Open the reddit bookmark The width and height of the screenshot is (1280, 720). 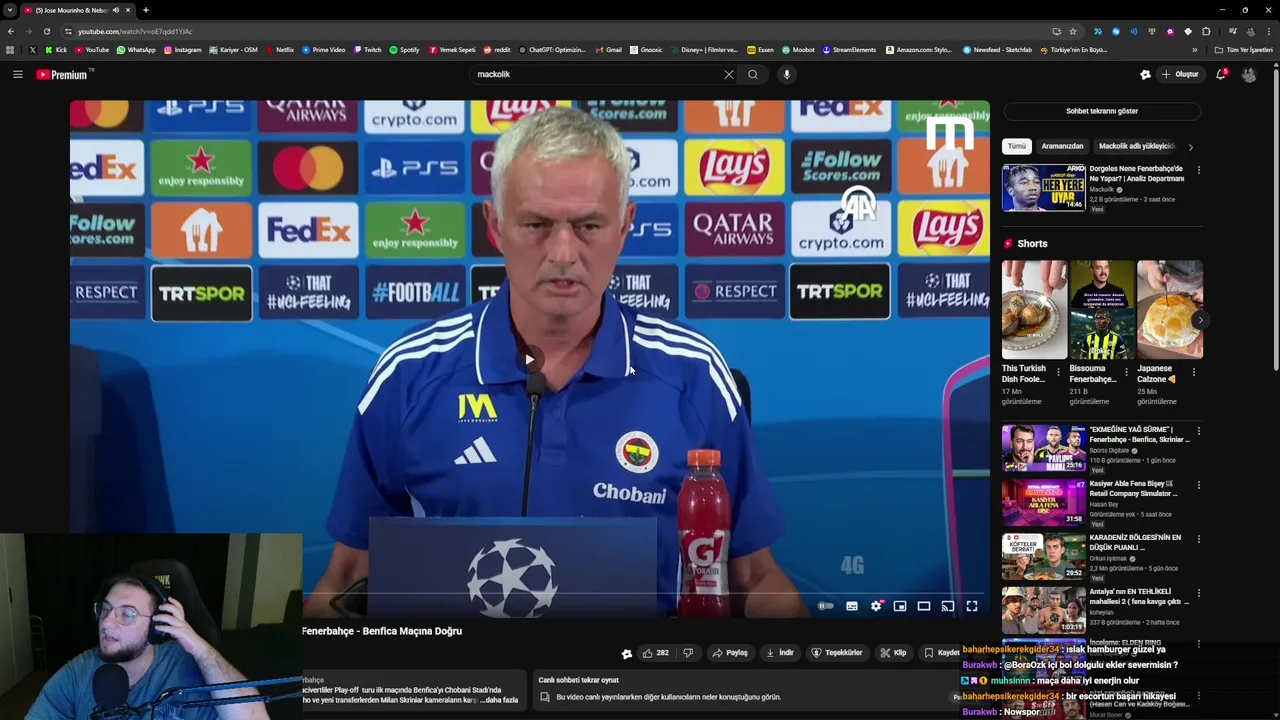pyautogui.click(x=497, y=49)
